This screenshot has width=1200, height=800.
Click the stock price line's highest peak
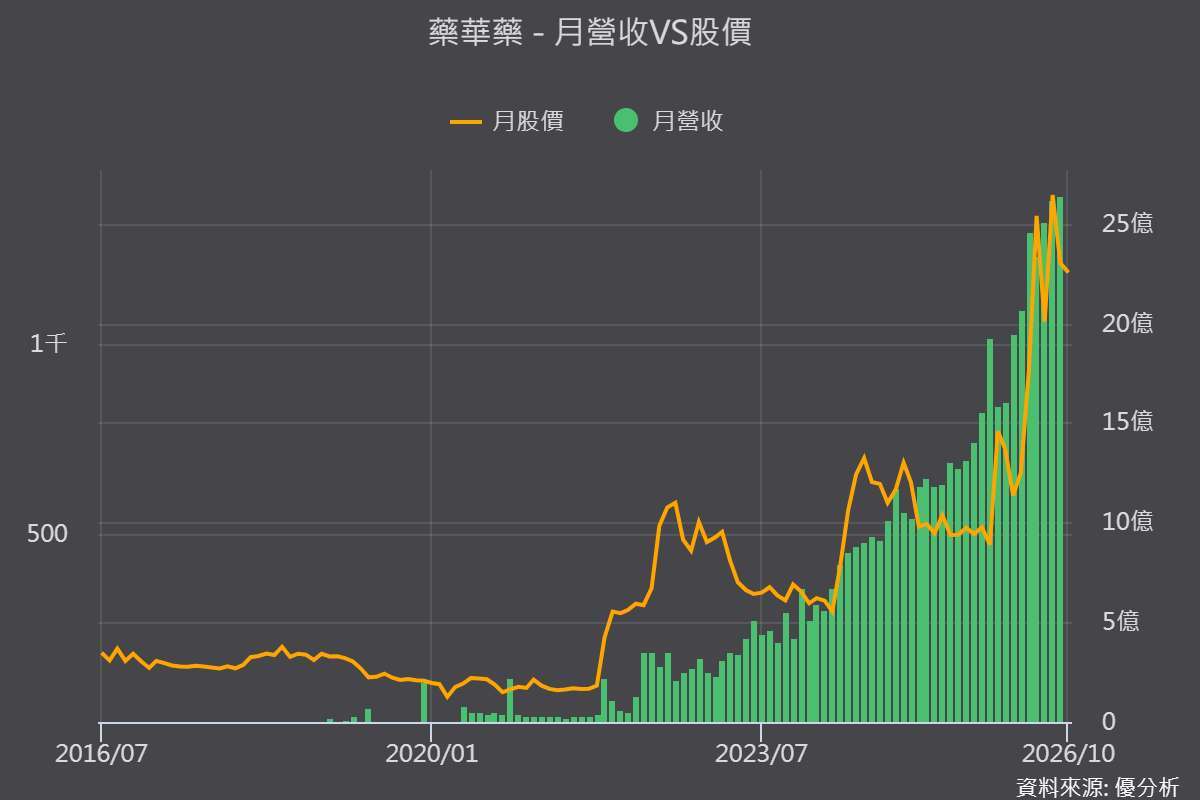pyautogui.click(x=1052, y=197)
